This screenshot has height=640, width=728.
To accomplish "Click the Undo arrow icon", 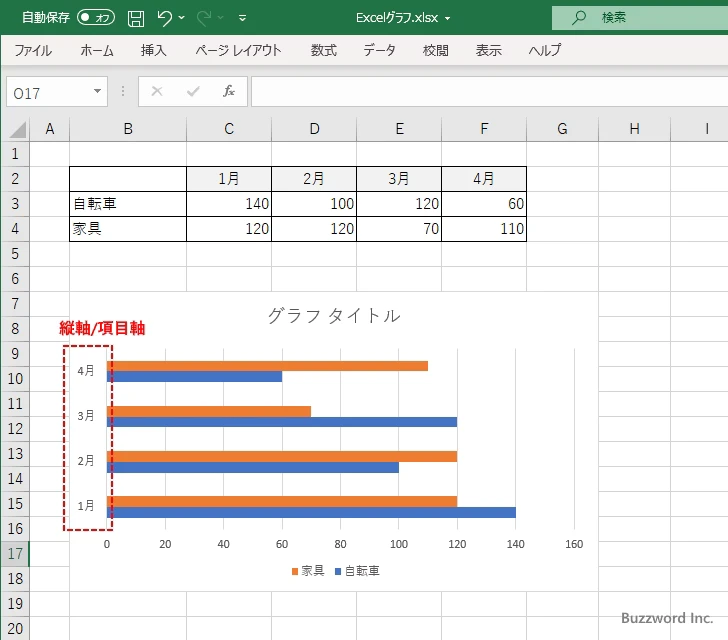I will tap(164, 18).
